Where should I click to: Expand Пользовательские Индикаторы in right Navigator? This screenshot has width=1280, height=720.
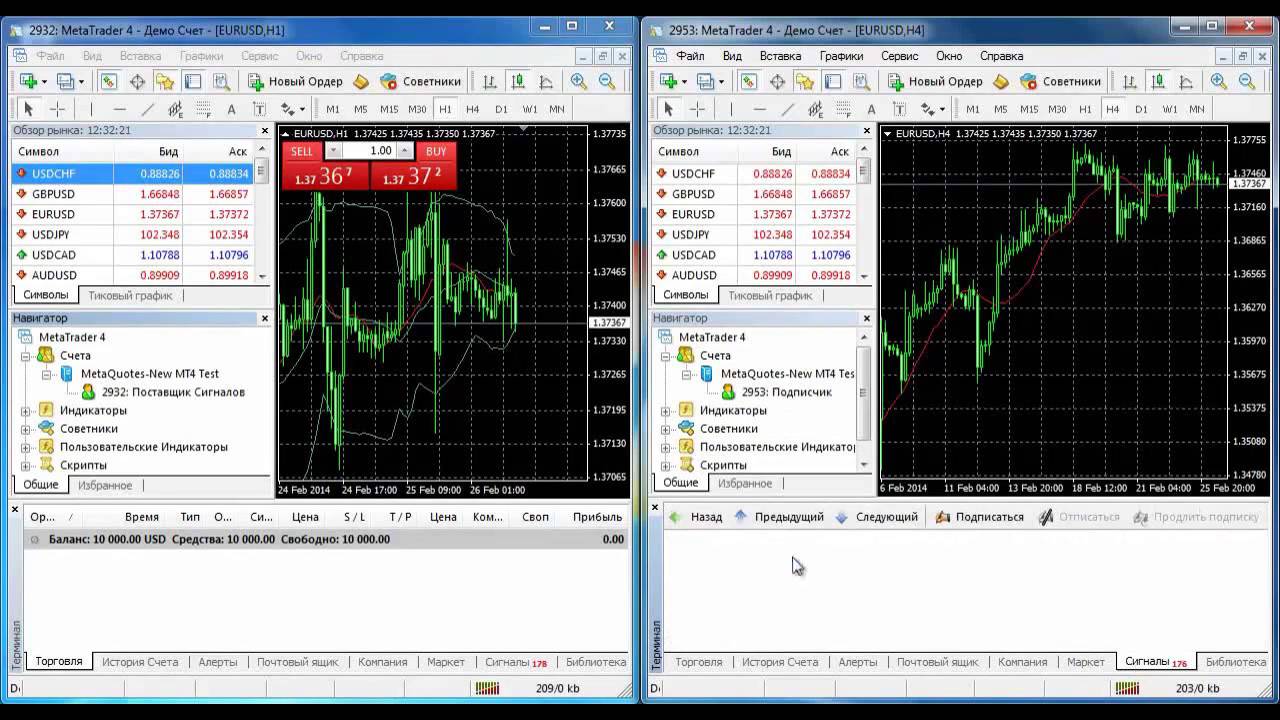click(x=665, y=447)
